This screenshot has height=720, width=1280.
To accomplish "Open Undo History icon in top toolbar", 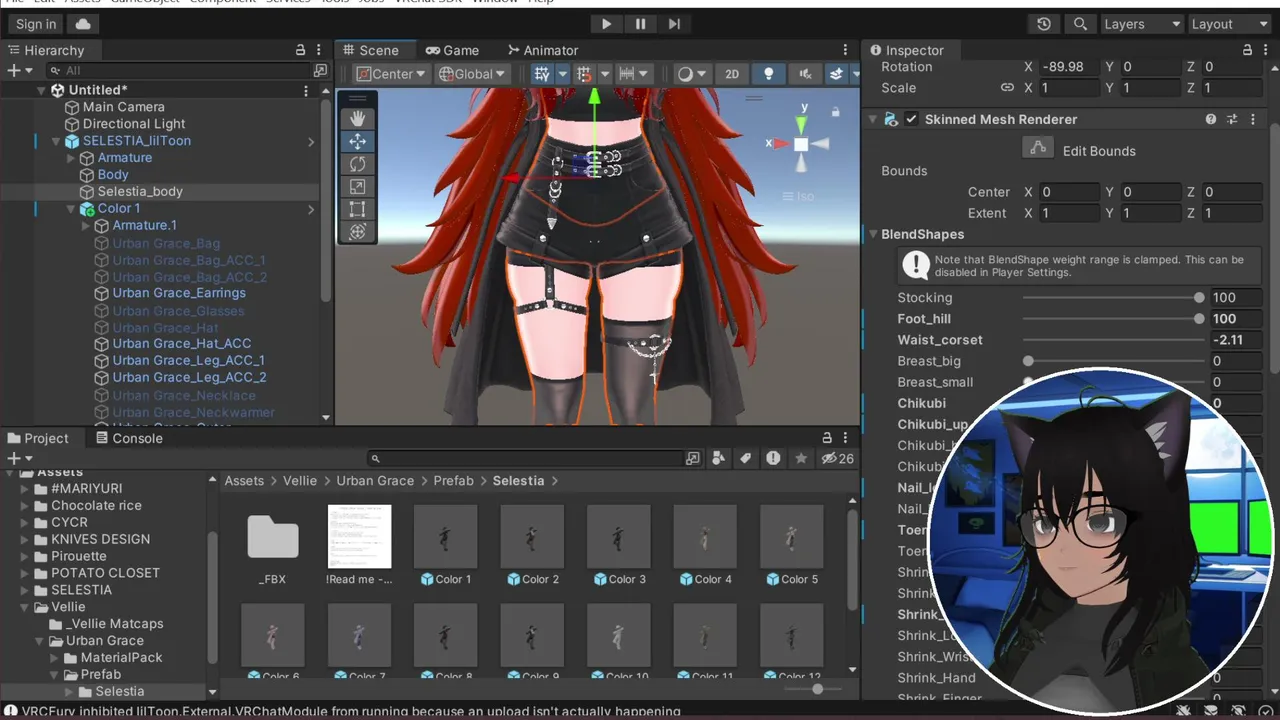I will click(1044, 24).
